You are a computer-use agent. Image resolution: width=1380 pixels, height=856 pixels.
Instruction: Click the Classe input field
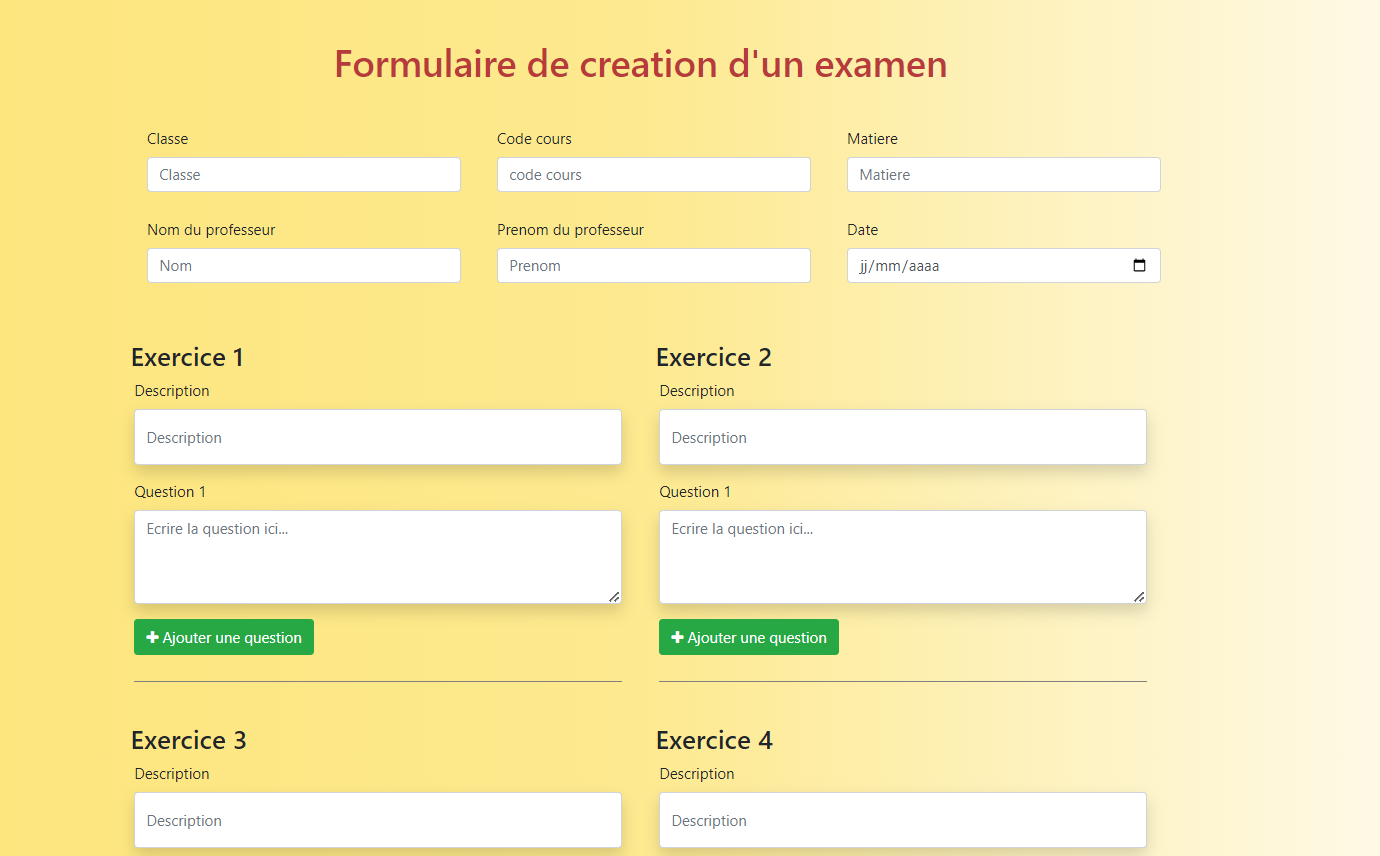[304, 174]
